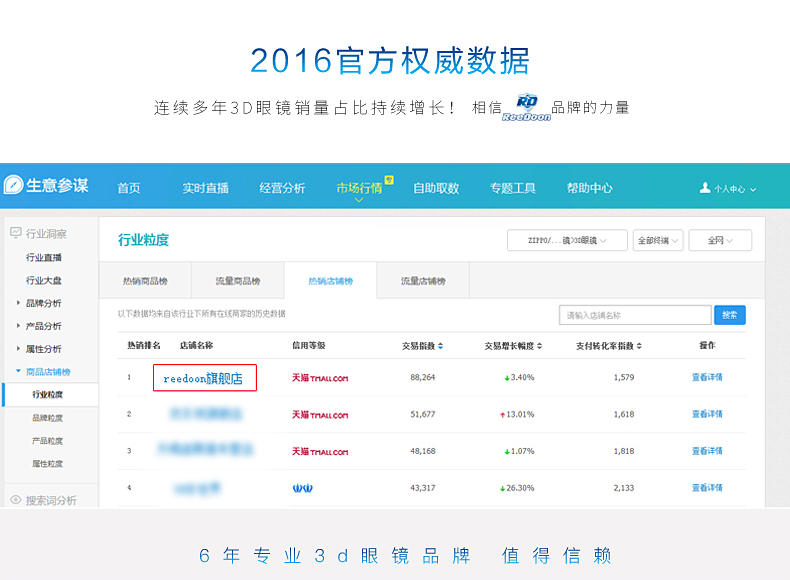790x580 pixels.
Task: Click Tmall logo in rank 1 row
Action: (x=320, y=377)
